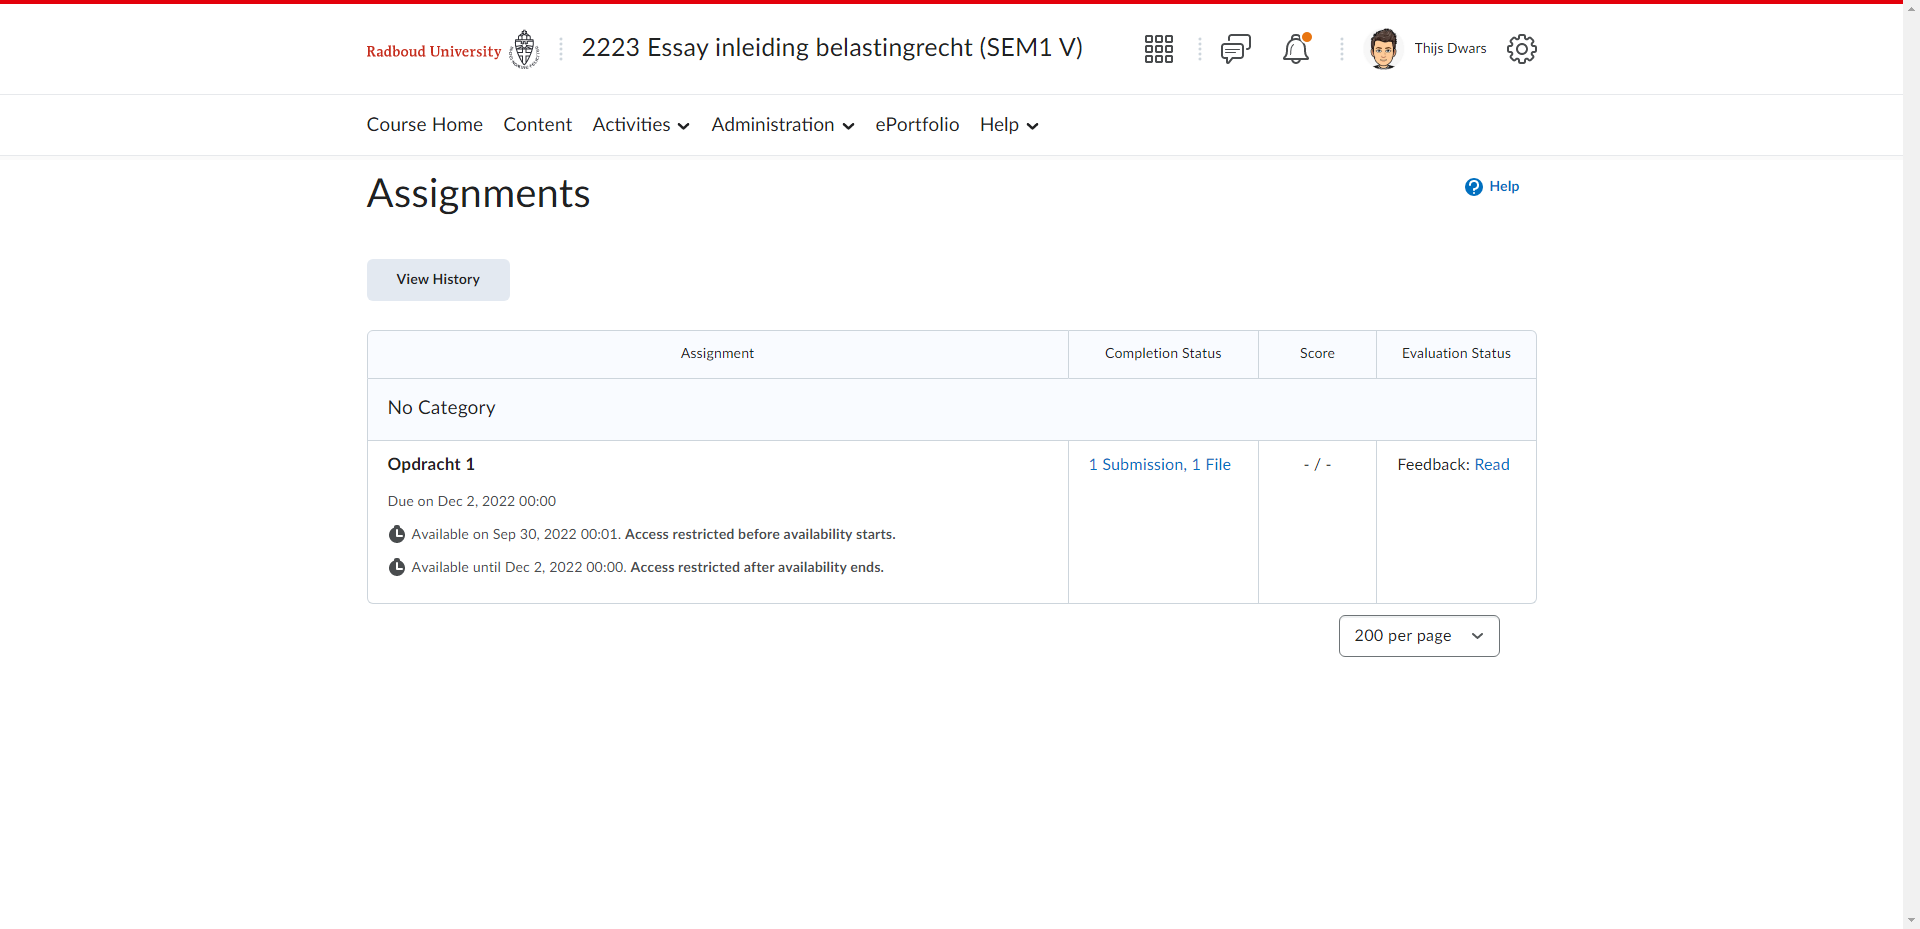Screen dimensions: 1920x929
Task: Click the scrollbar down arrow
Action: (x=1911, y=920)
